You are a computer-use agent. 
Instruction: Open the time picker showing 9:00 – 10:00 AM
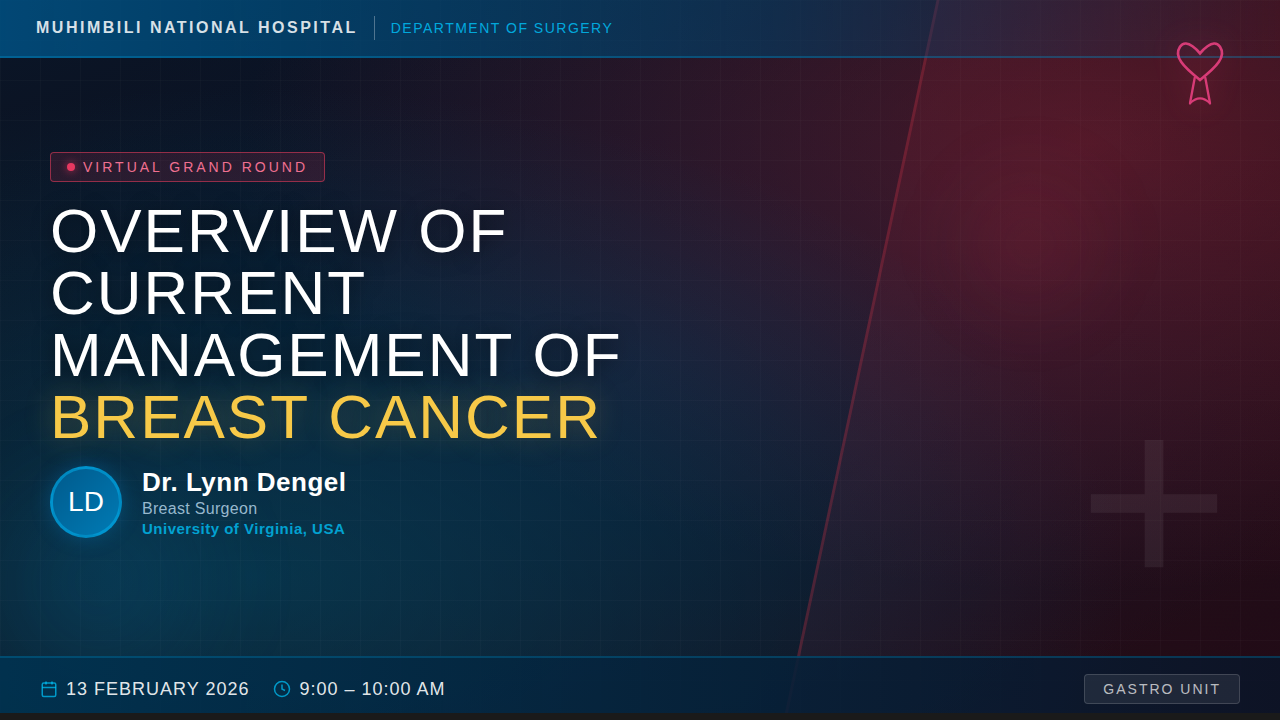click(x=372, y=688)
